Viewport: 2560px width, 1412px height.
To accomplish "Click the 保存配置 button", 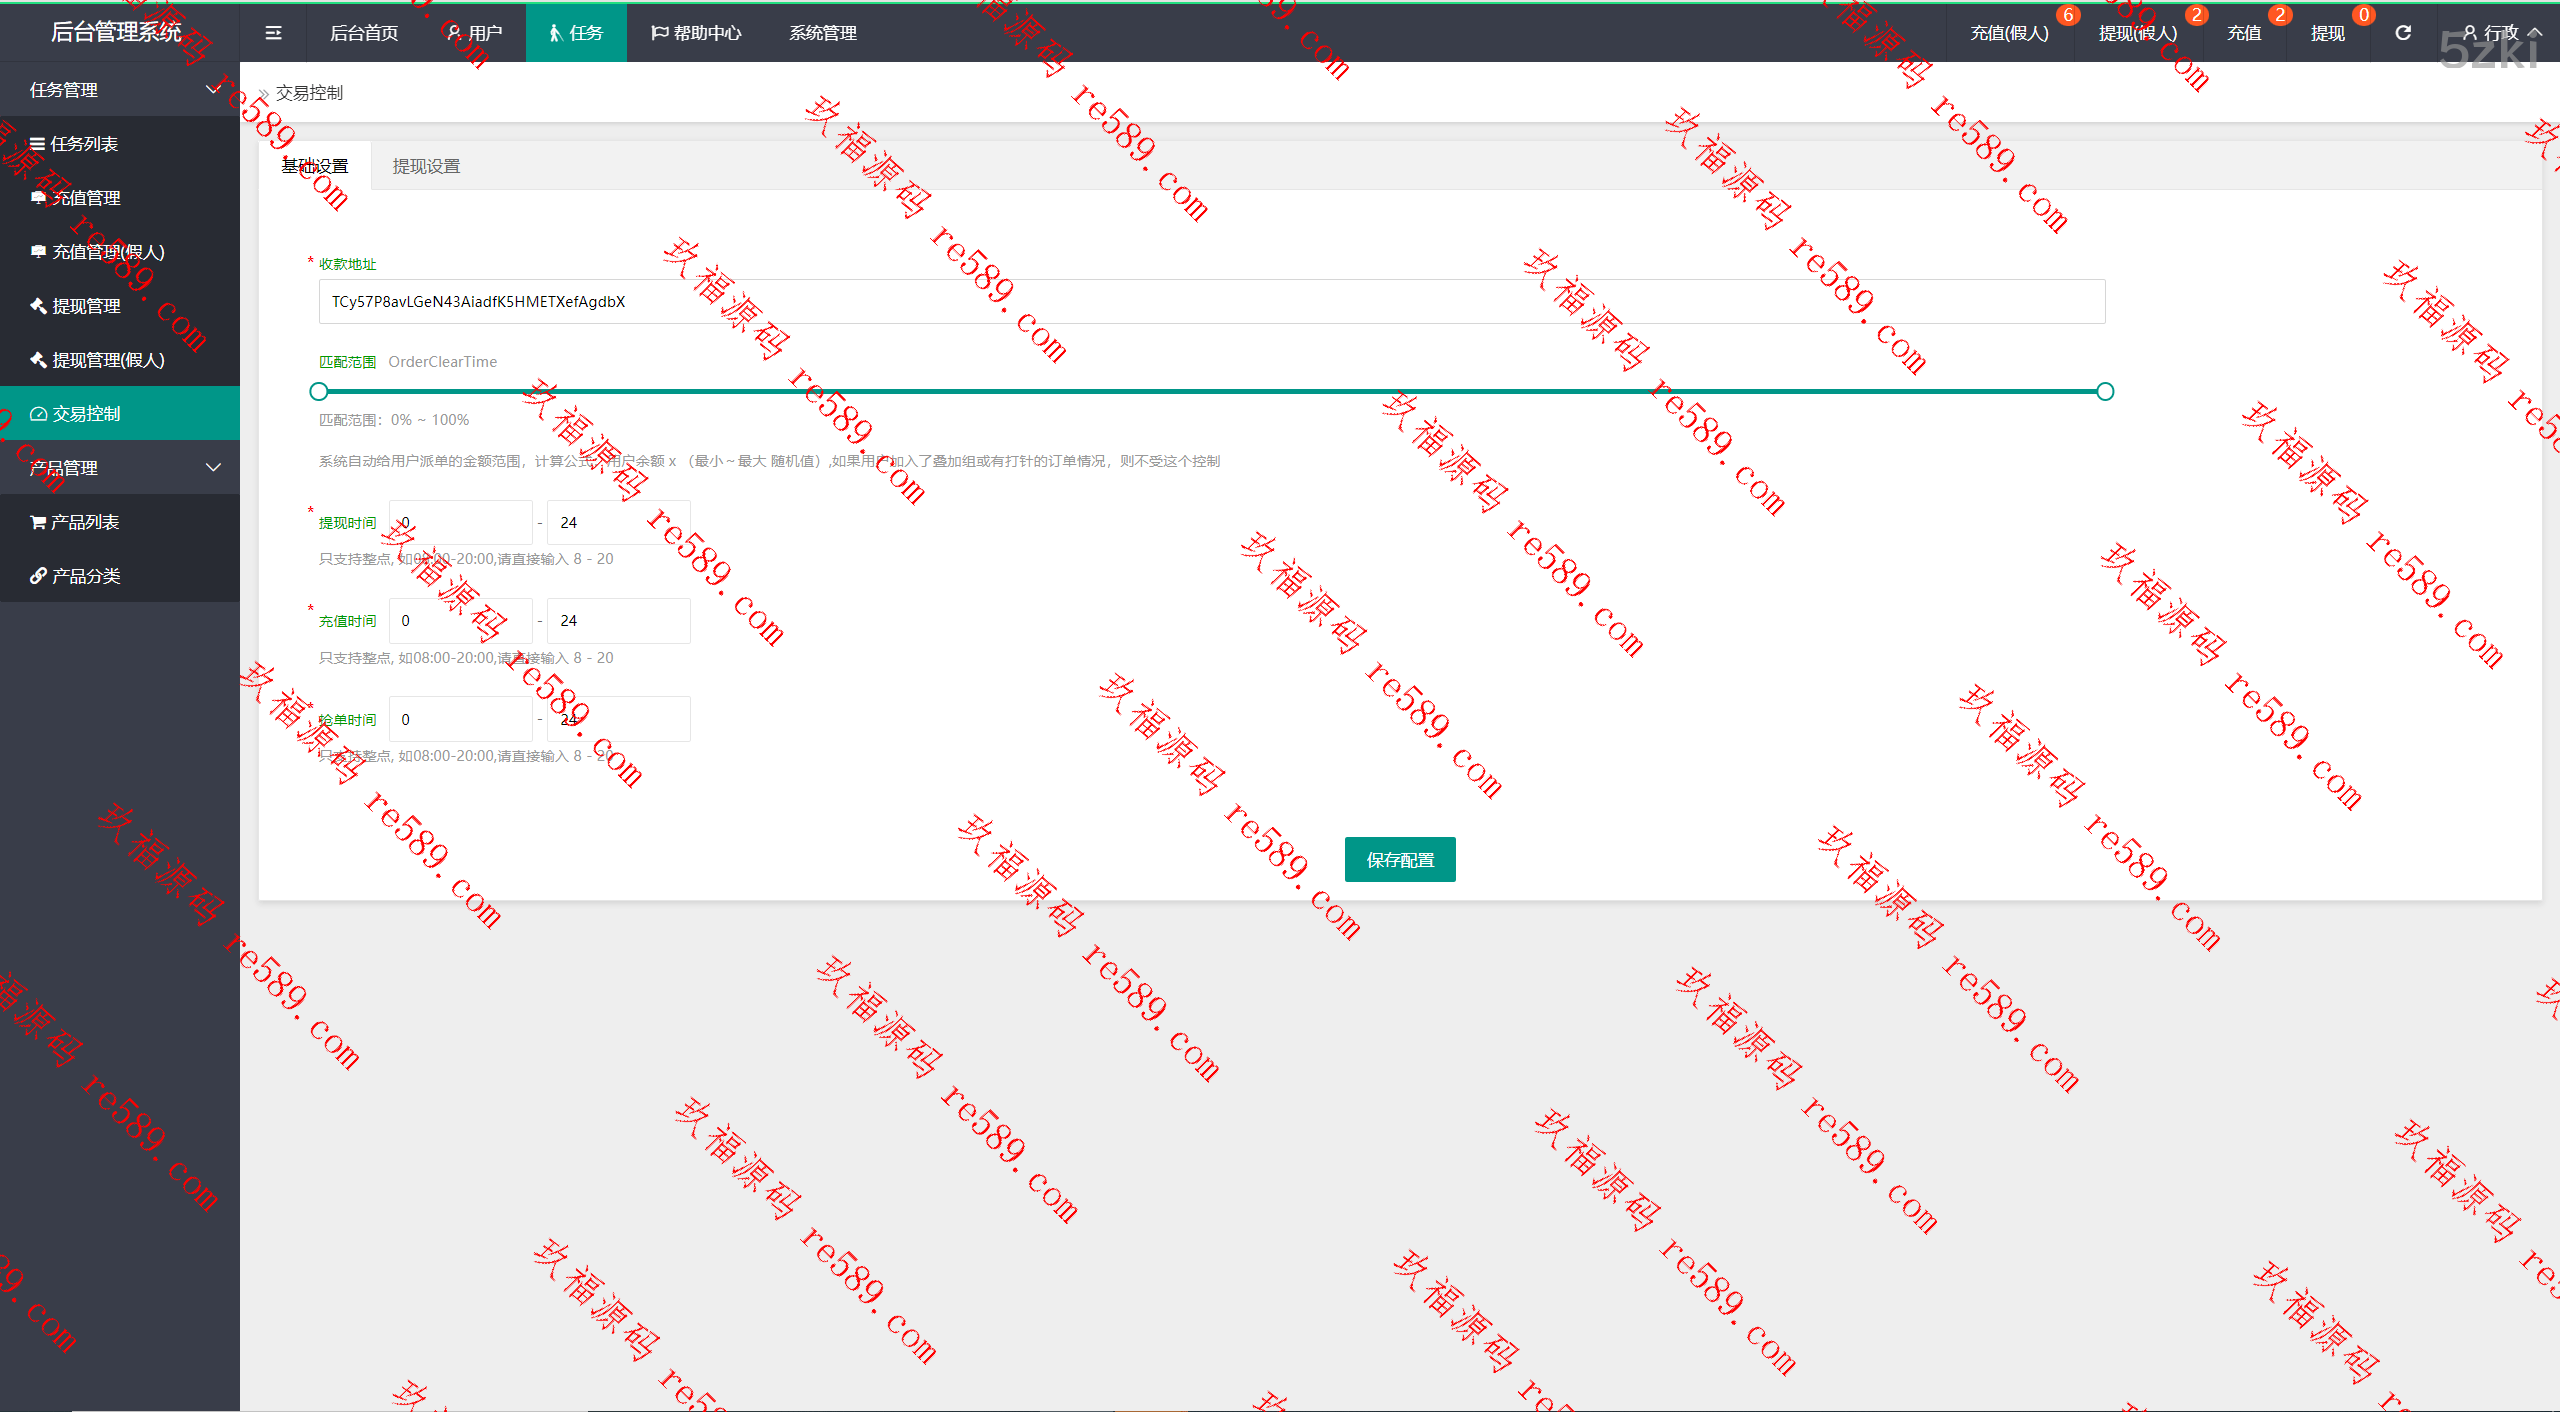I will tap(1399, 859).
